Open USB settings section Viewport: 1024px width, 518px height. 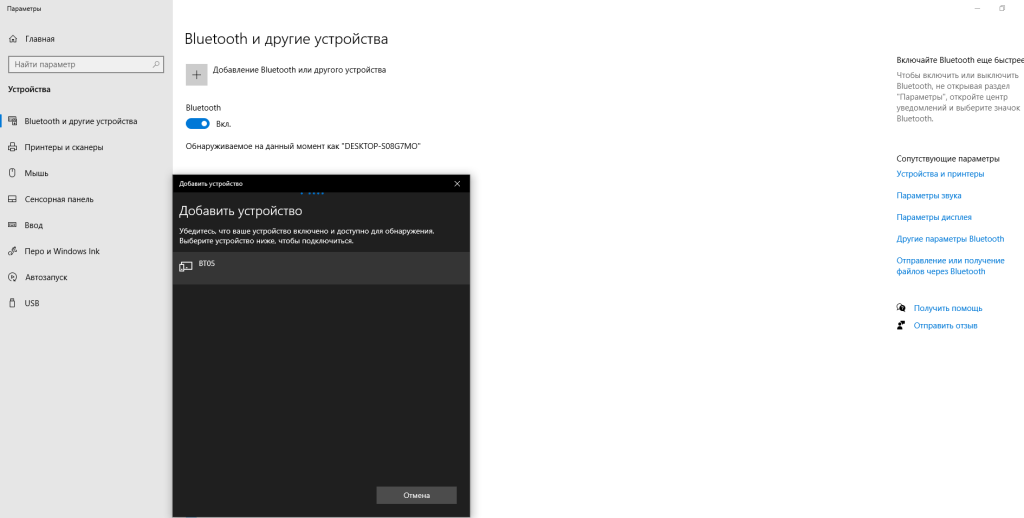pos(32,303)
